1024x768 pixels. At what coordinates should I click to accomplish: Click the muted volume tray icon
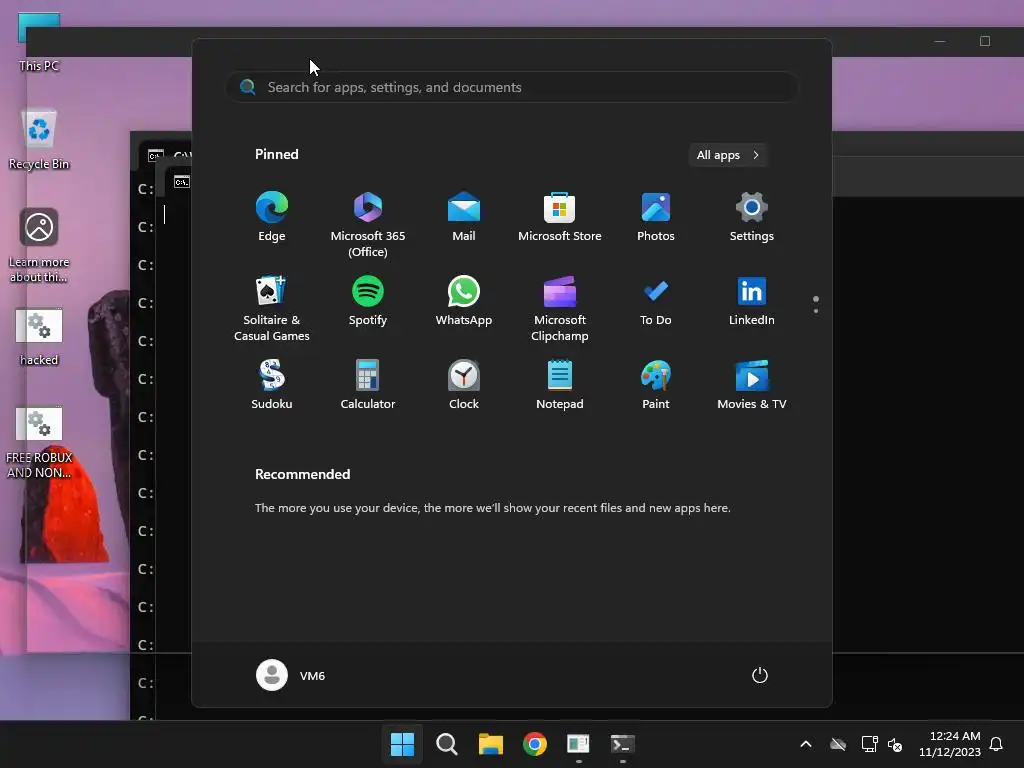895,744
